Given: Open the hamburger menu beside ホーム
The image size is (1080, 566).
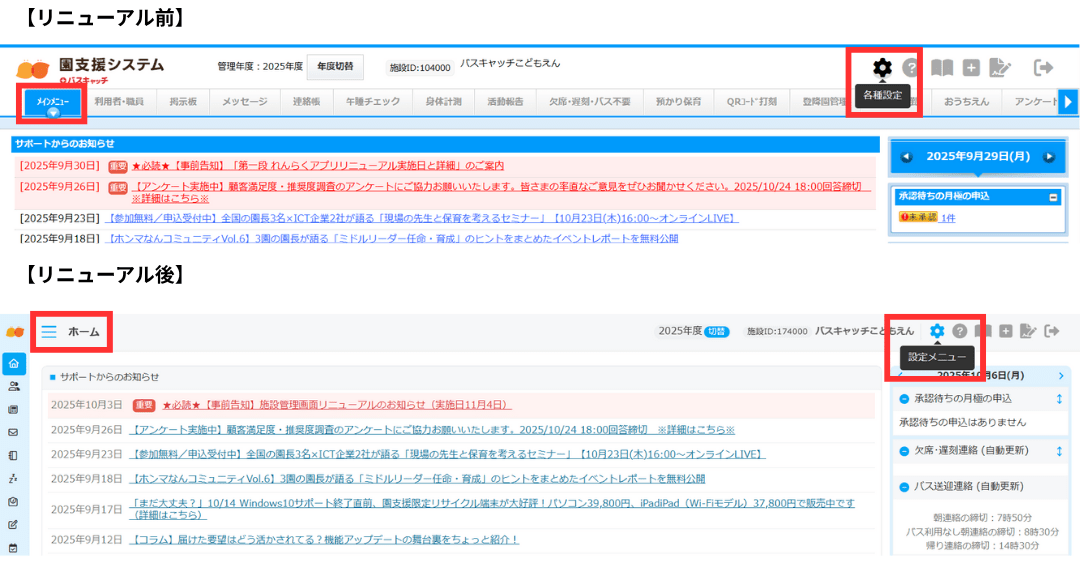Looking at the screenshot, I should pos(49,332).
